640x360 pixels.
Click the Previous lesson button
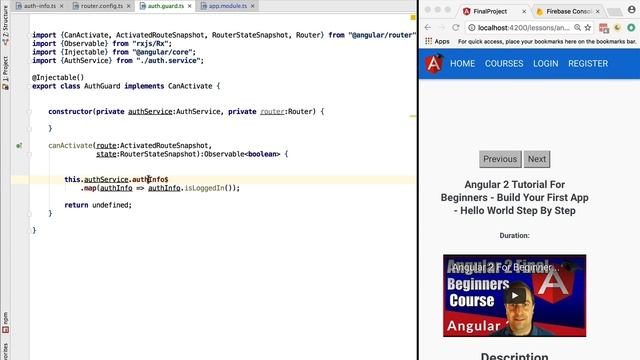click(x=500, y=159)
